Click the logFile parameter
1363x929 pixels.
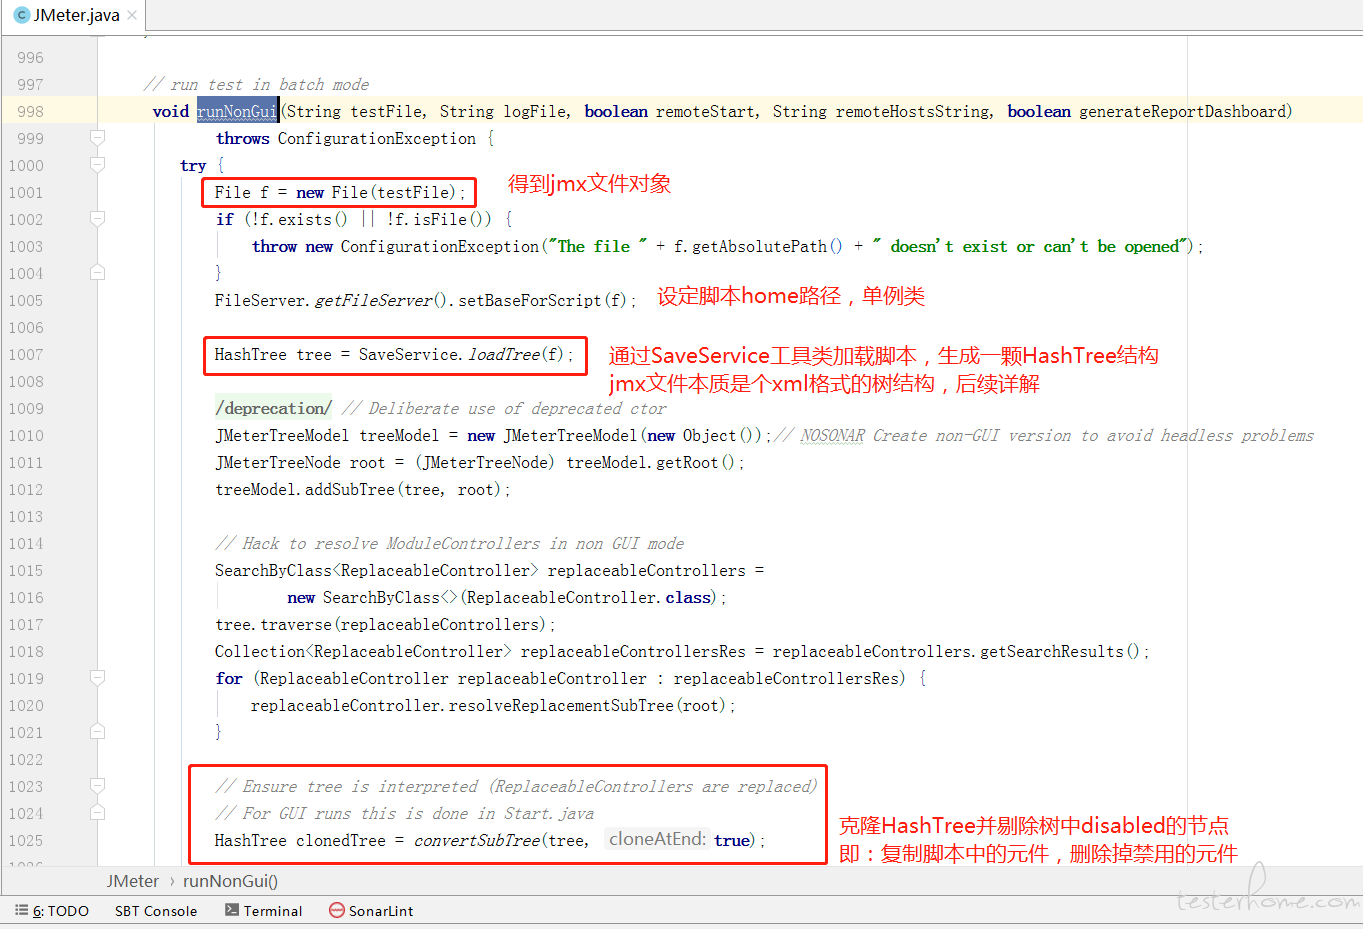click(x=535, y=111)
